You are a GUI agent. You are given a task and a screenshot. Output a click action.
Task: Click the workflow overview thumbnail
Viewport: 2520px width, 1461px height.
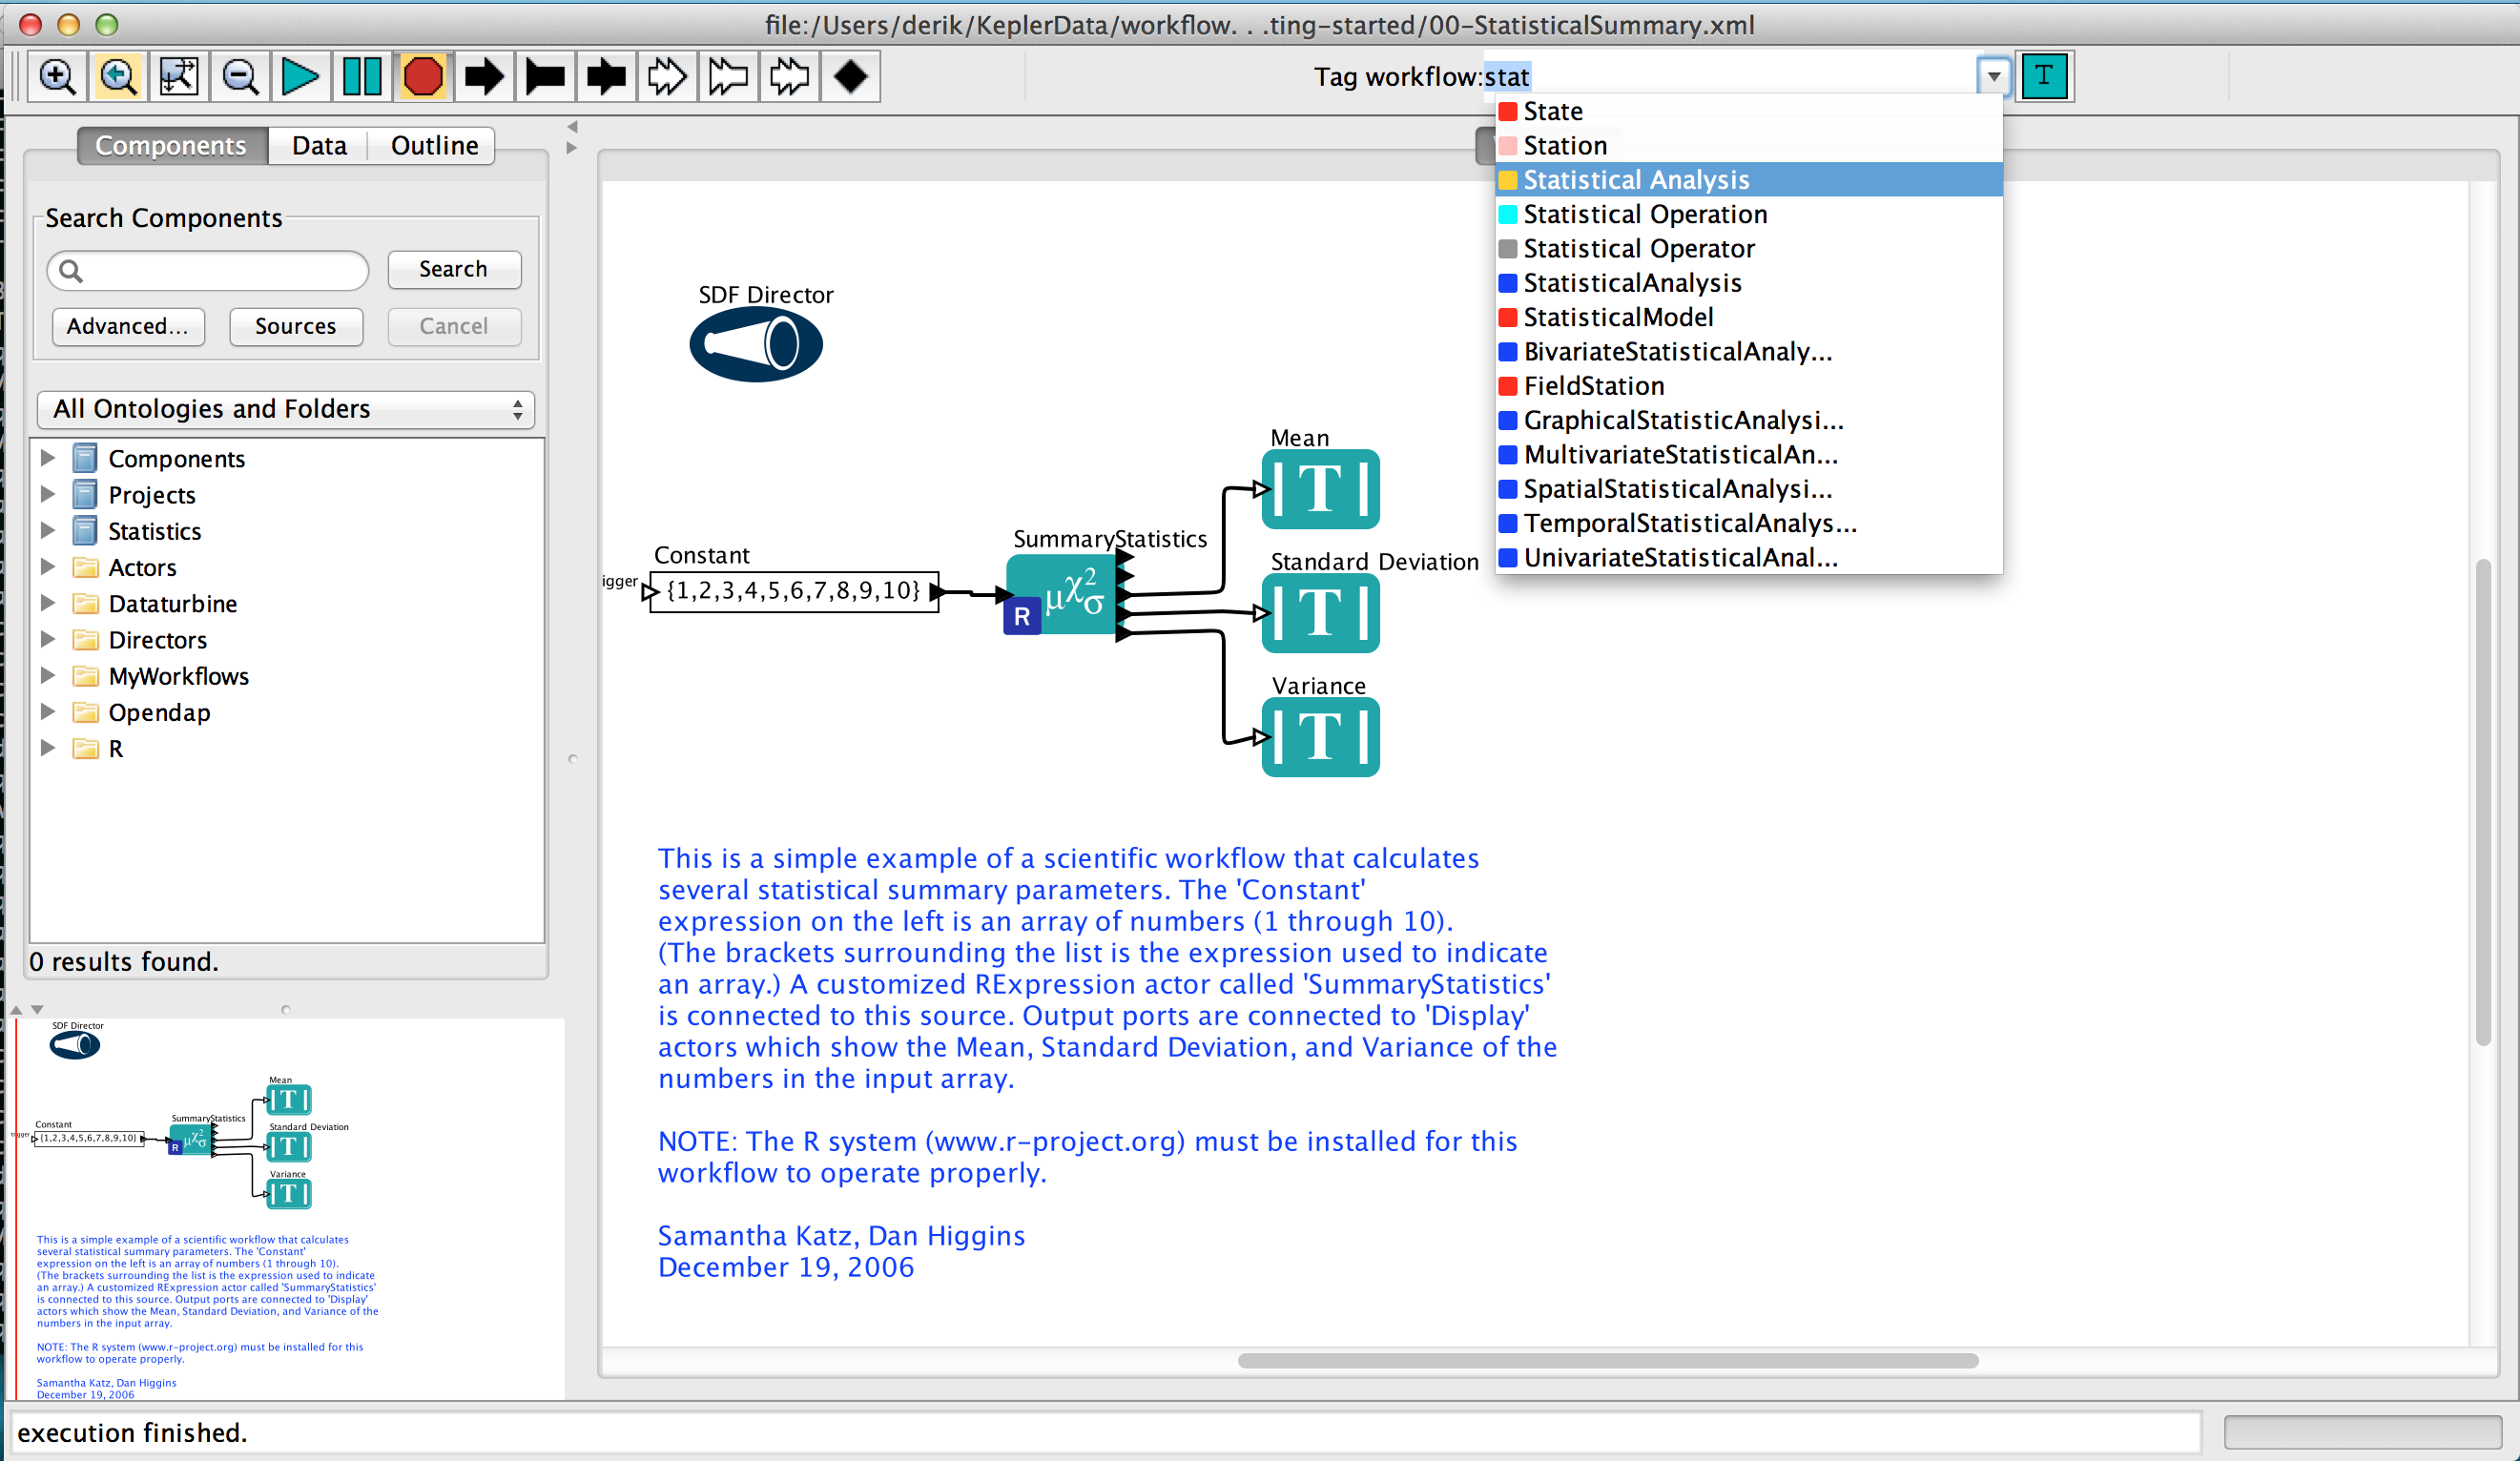[x=290, y=1208]
